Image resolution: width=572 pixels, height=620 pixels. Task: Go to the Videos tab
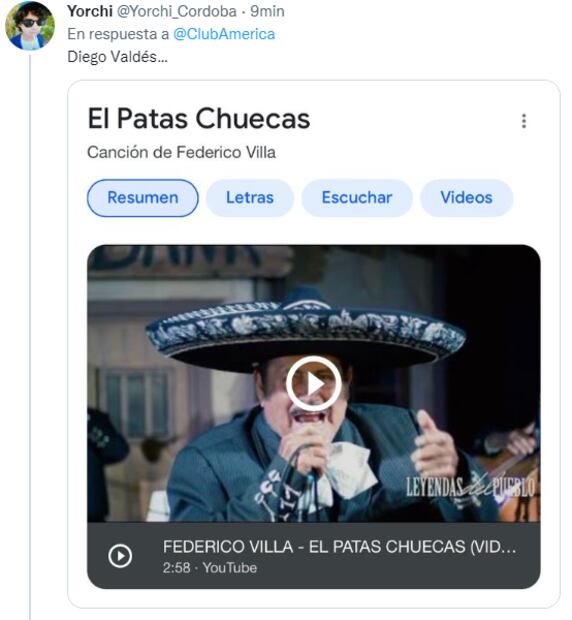(466, 198)
